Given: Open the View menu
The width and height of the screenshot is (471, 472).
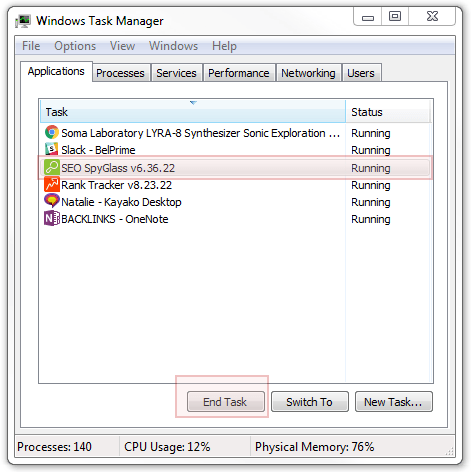Looking at the screenshot, I should [x=122, y=46].
